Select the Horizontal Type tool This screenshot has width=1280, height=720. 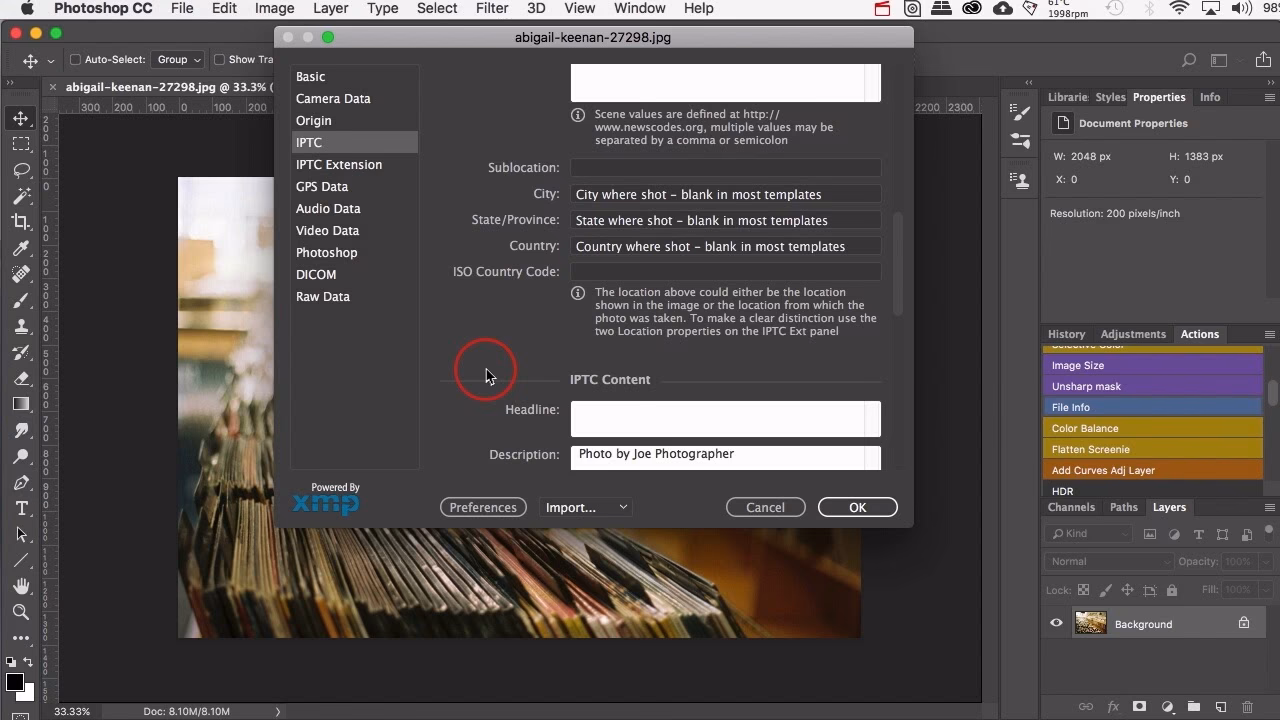coord(21,508)
